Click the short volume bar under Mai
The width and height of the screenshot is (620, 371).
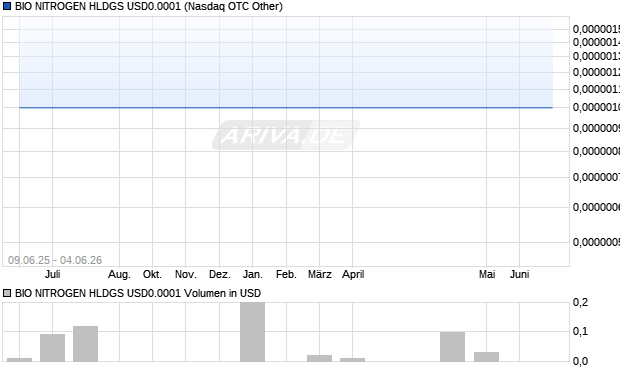pos(486,357)
